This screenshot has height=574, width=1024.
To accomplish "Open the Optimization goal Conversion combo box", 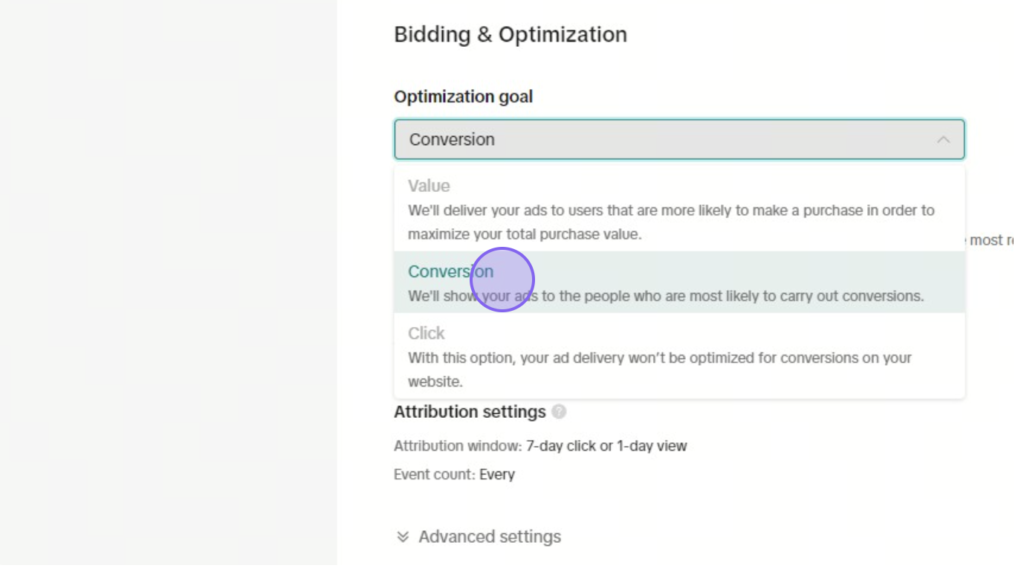I will tap(679, 140).
